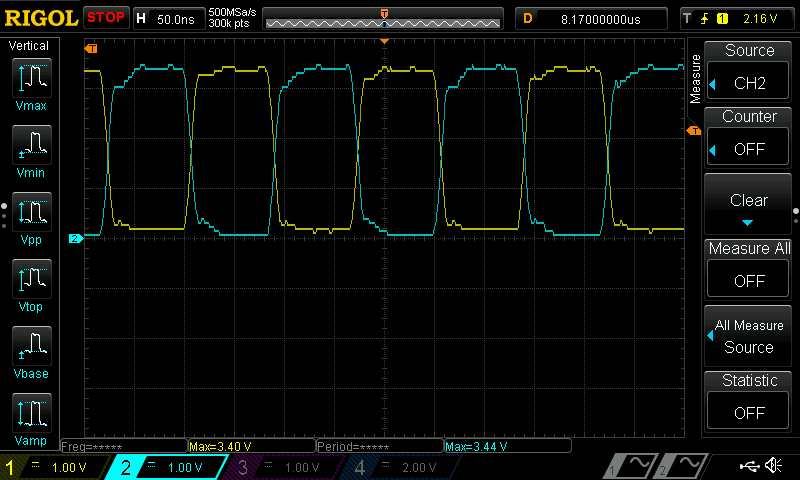Image resolution: width=800 pixels, height=480 pixels.
Task: Click the Vertical menu header
Action: 29,46
